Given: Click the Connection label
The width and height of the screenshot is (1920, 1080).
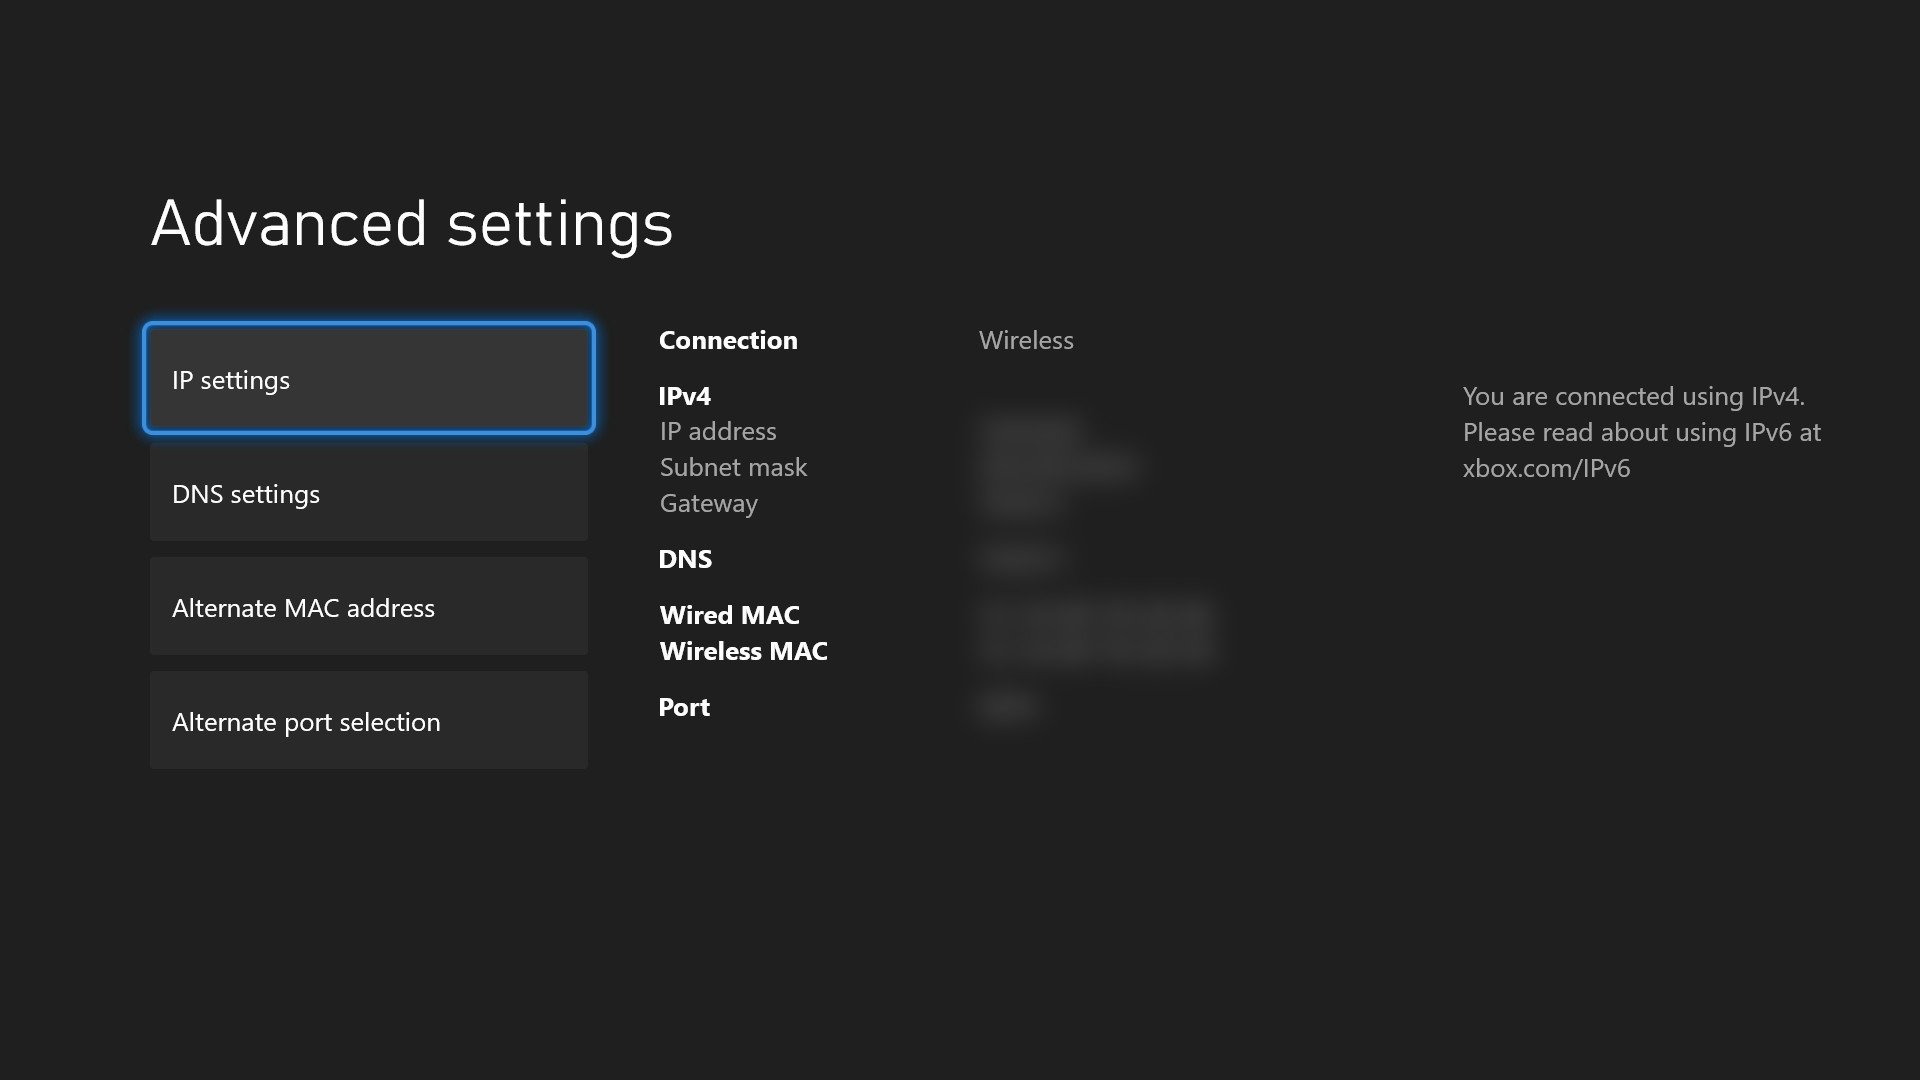Looking at the screenshot, I should (727, 340).
